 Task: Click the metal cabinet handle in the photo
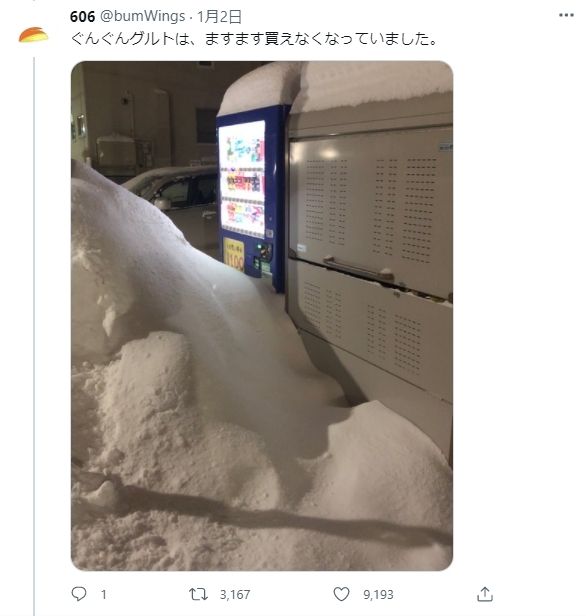pyautogui.click(x=358, y=268)
